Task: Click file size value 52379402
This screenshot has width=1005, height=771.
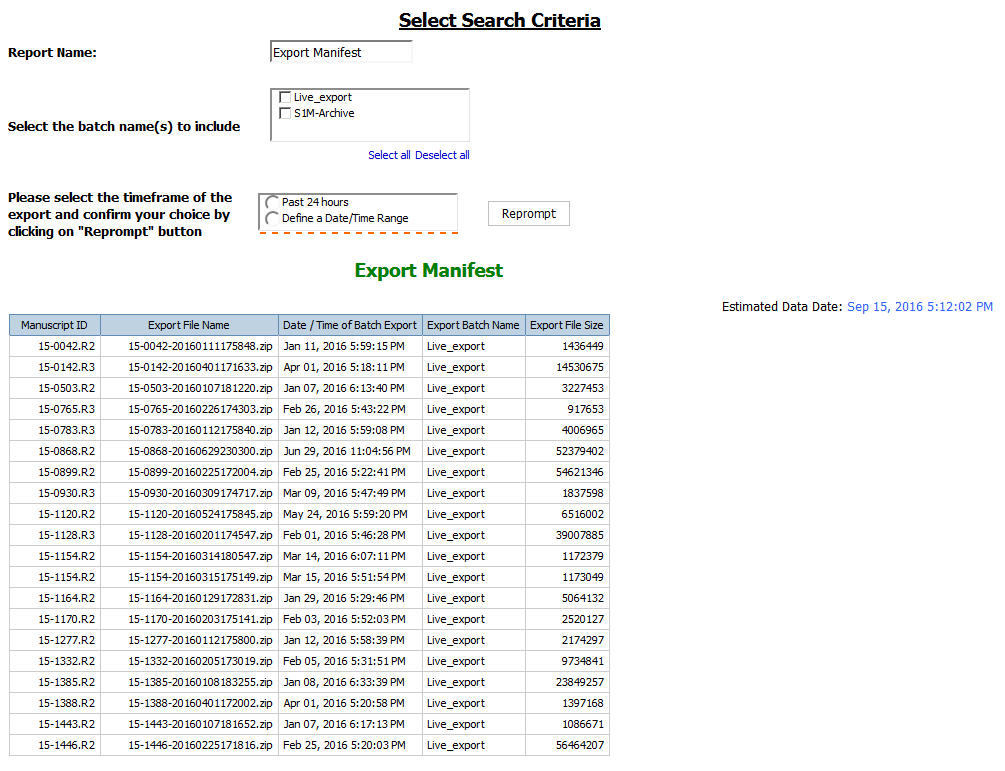Action: tap(580, 451)
